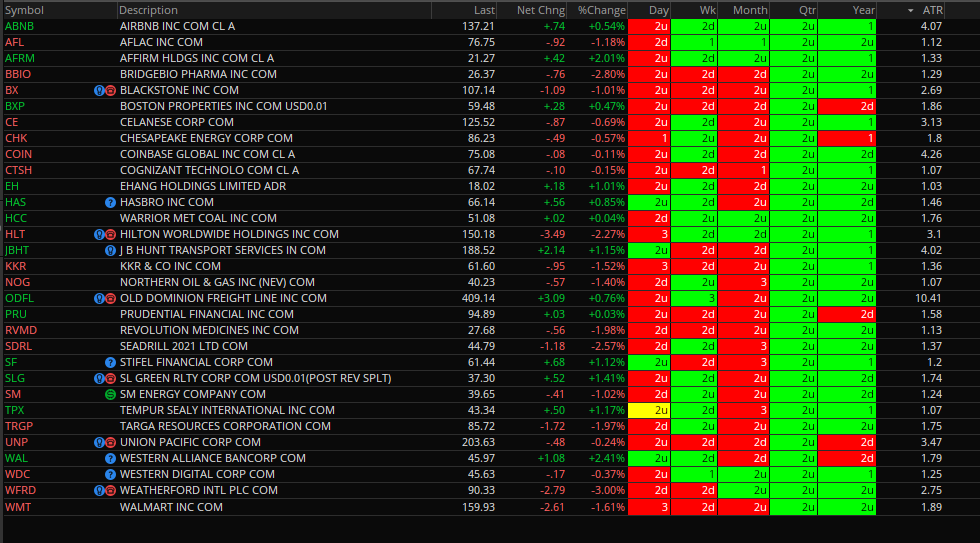Viewport: 980px width, 543px height.
Task: Sort by the Net Chng column header
Action: tap(541, 10)
